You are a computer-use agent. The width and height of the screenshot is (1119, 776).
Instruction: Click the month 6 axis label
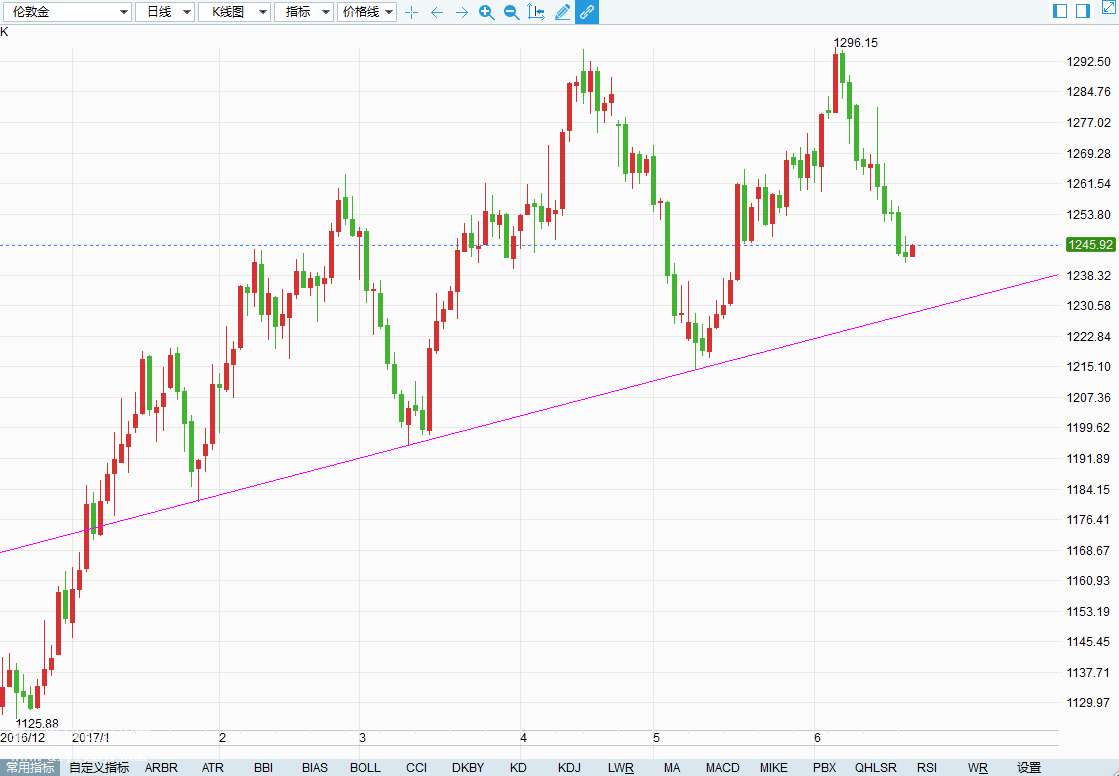pyautogui.click(x=818, y=737)
